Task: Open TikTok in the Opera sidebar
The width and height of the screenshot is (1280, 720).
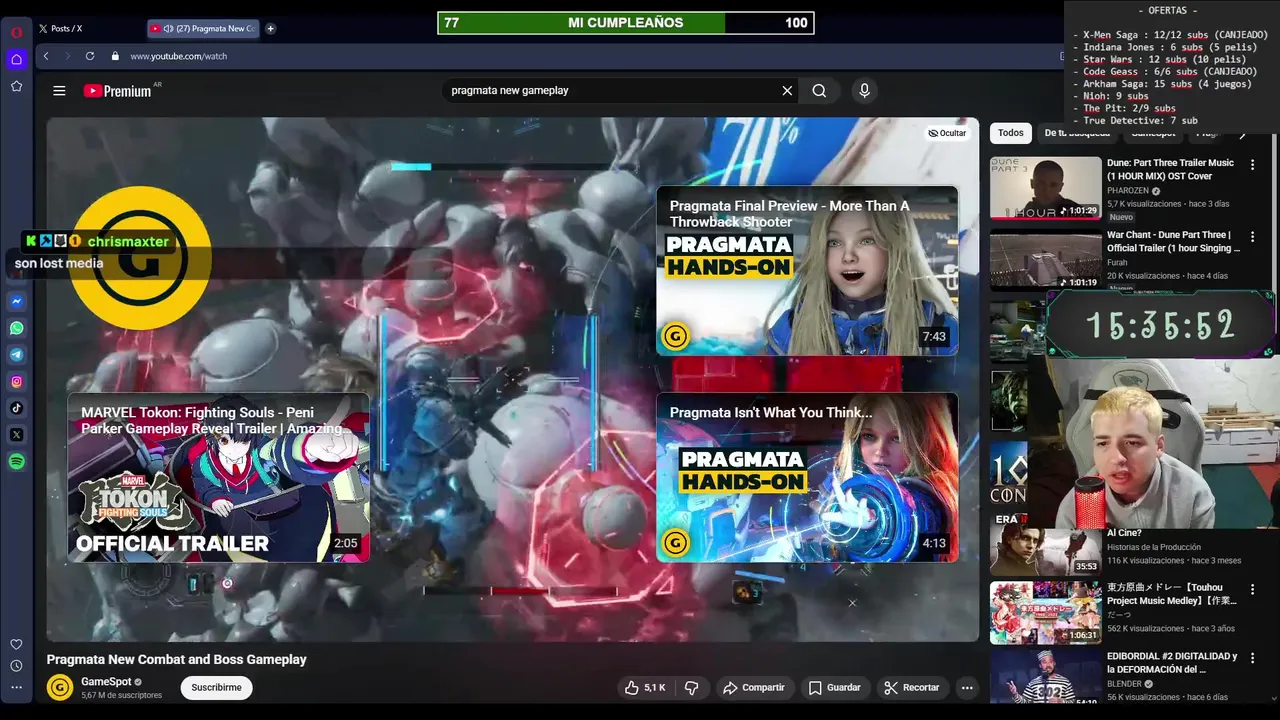Action: point(16,408)
